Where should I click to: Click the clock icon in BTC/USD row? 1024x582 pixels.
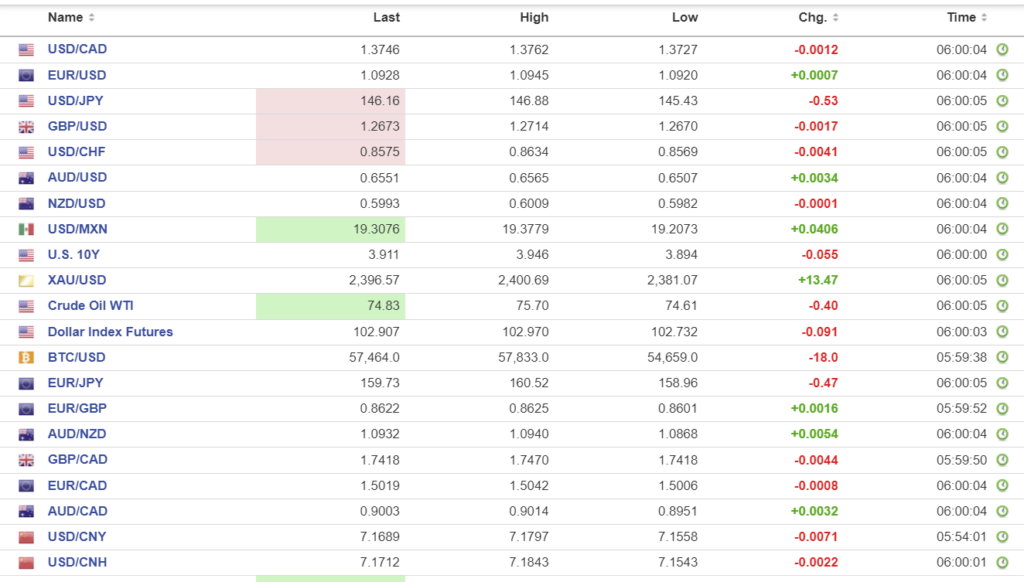[x=1002, y=357]
